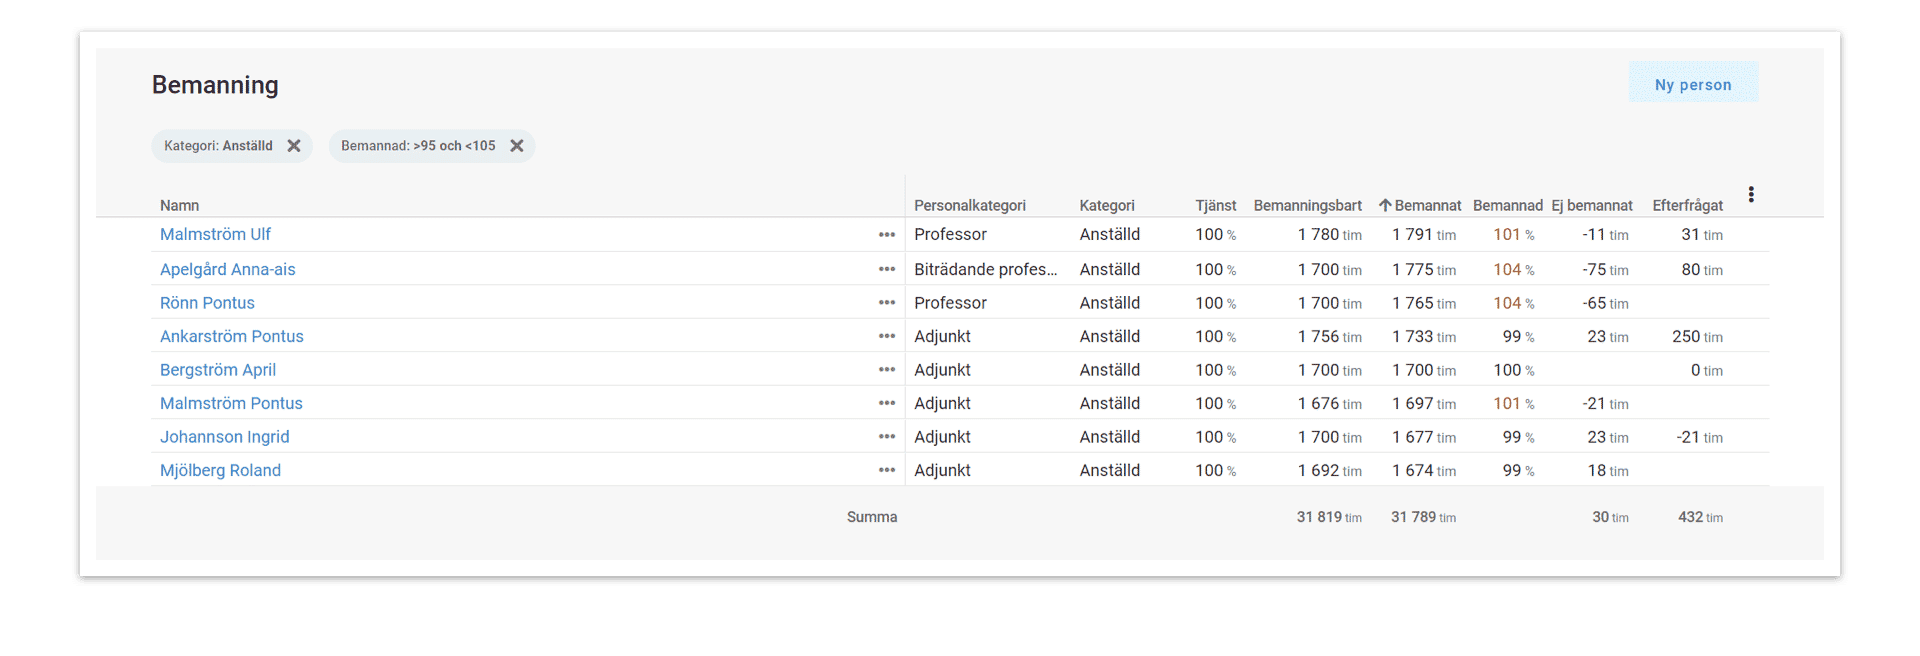Viewport: 1920px width, 656px height.
Task: Sort by Personalkategori column header
Action: click(x=969, y=206)
